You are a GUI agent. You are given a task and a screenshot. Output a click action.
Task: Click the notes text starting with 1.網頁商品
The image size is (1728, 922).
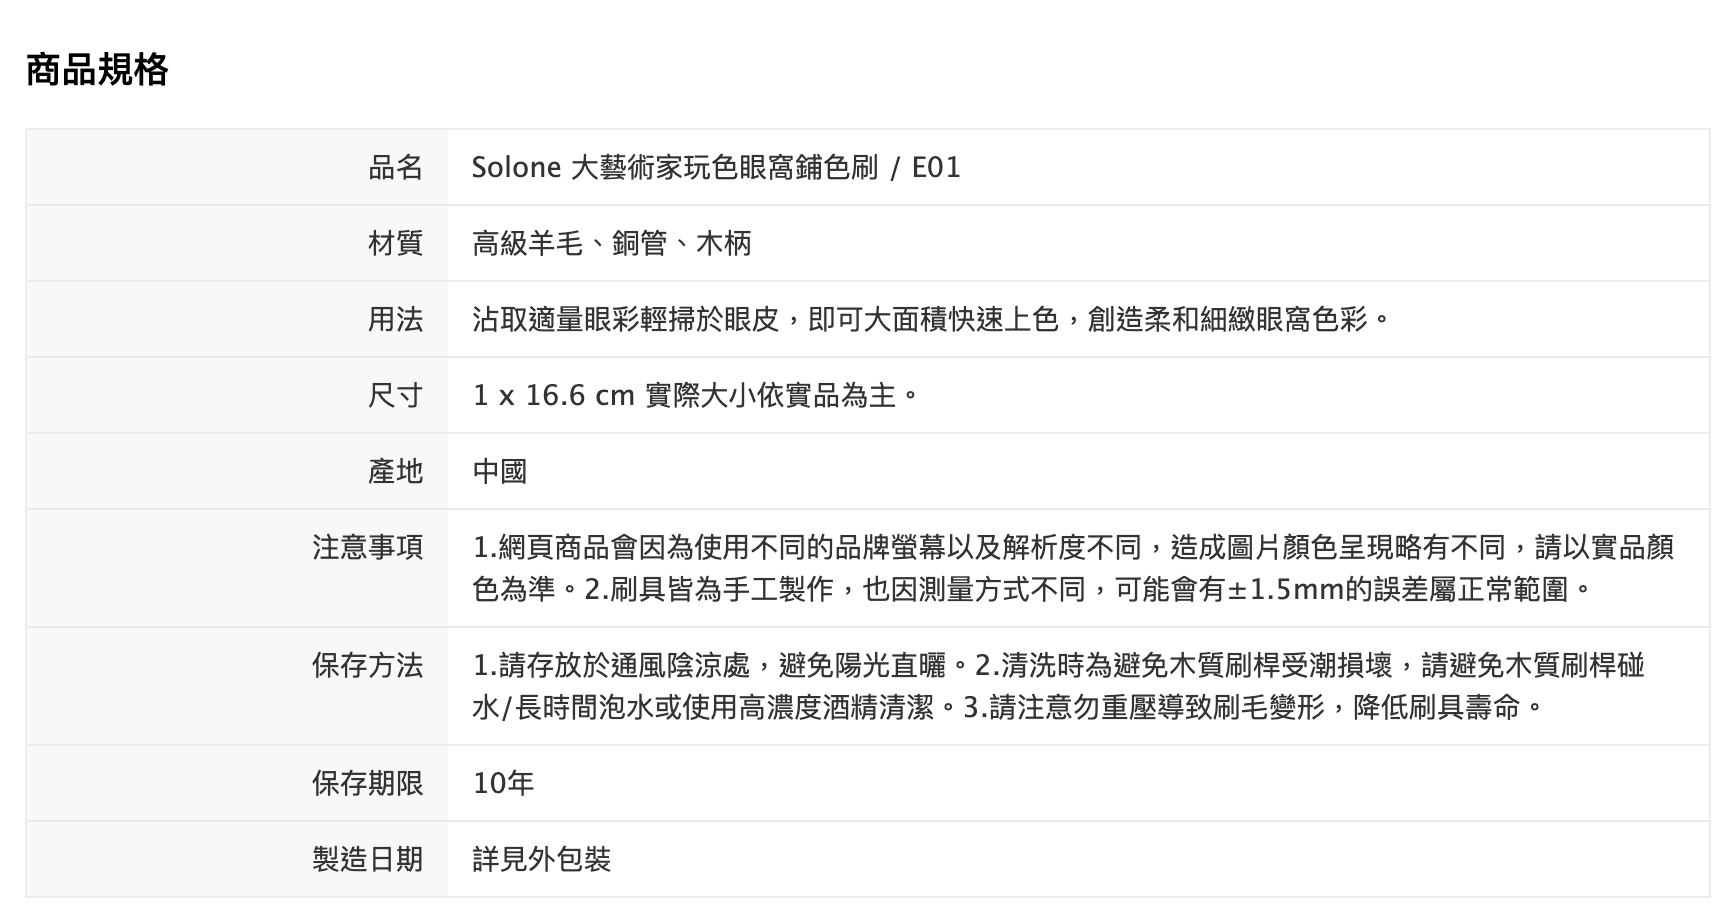tap(1072, 547)
